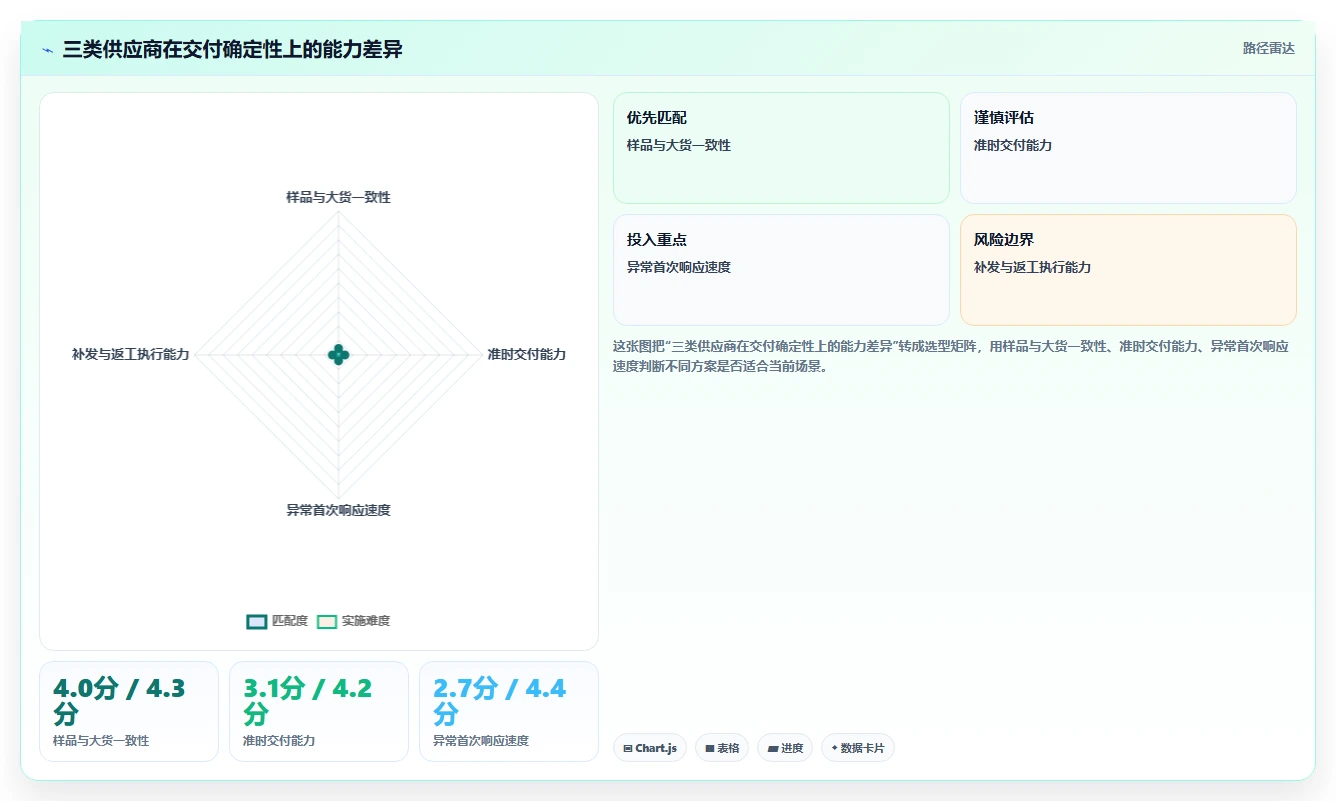Open the 优先匹配 card

click(x=781, y=148)
